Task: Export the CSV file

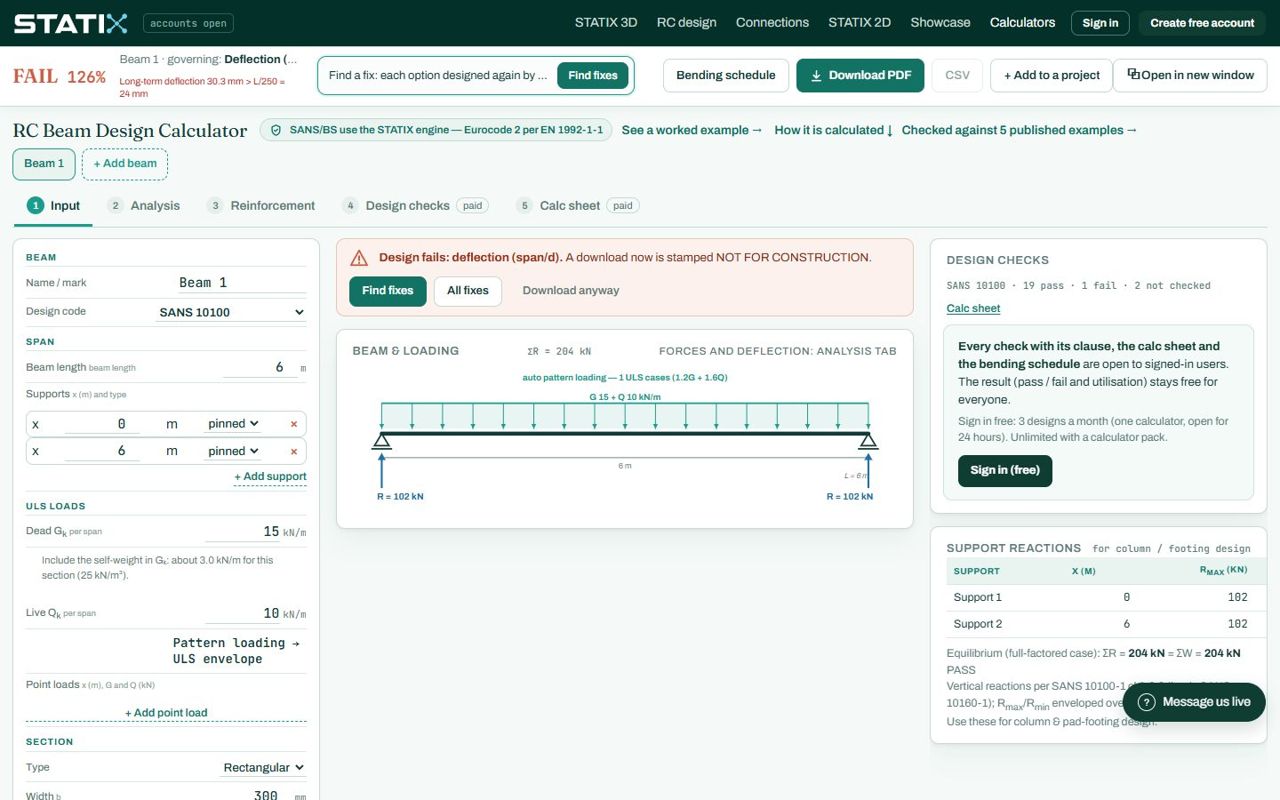Action: pyautogui.click(x=957, y=75)
